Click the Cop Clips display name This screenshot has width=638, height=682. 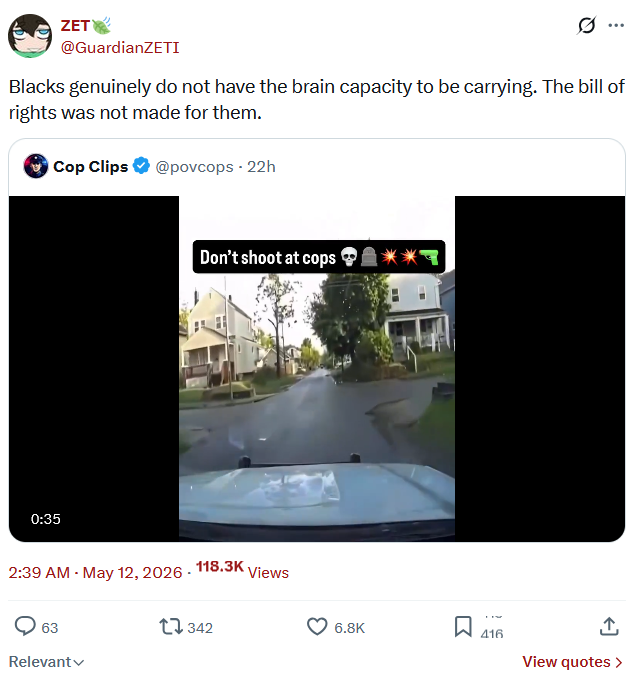tap(90, 167)
